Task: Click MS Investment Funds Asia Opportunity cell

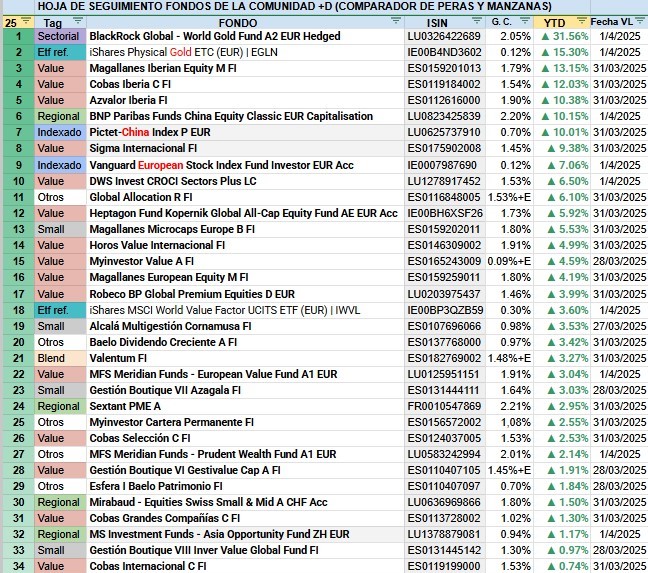Action: coord(245,535)
